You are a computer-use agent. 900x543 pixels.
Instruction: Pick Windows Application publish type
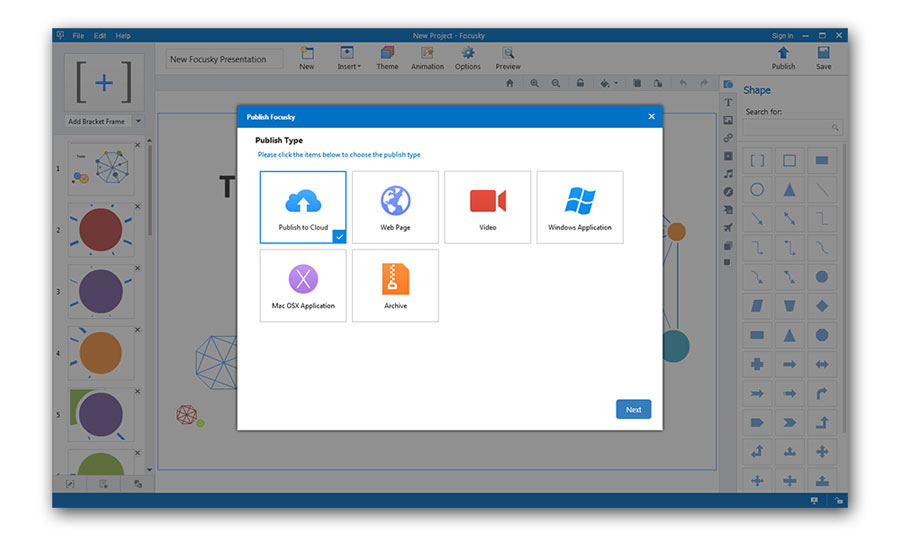580,207
